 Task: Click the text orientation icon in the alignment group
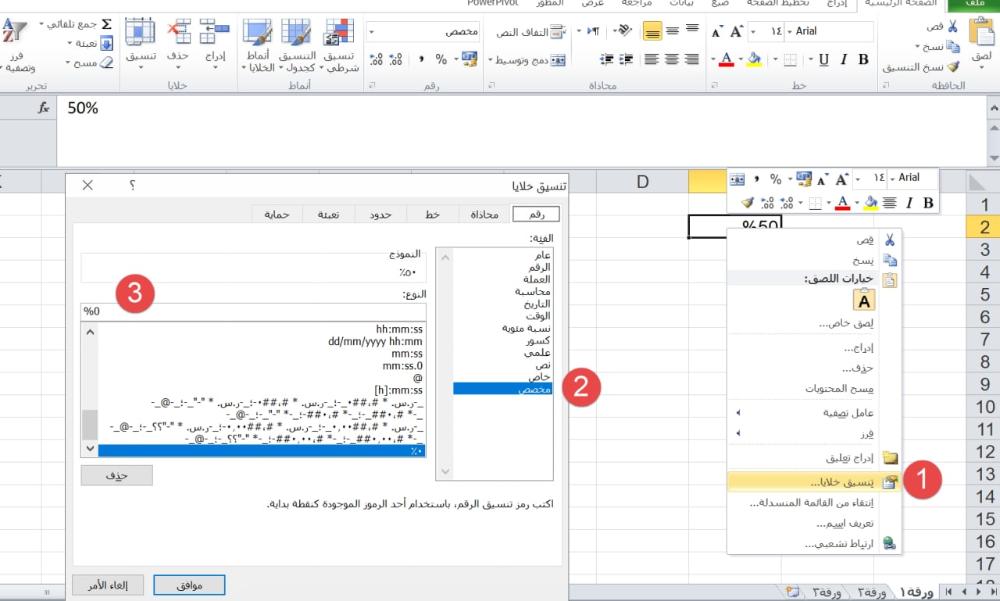coord(625,30)
